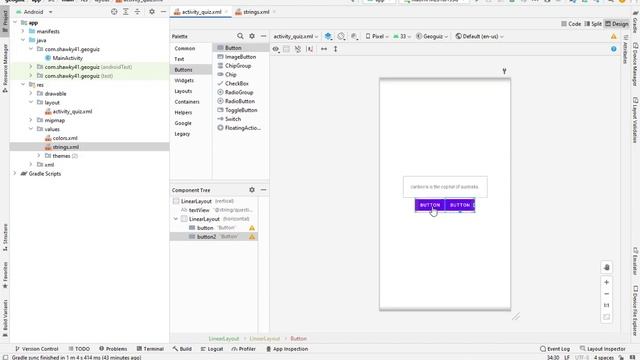Collapse horizontal LinearLayout in Component Tree
The height and width of the screenshot is (360, 640).
(176, 219)
